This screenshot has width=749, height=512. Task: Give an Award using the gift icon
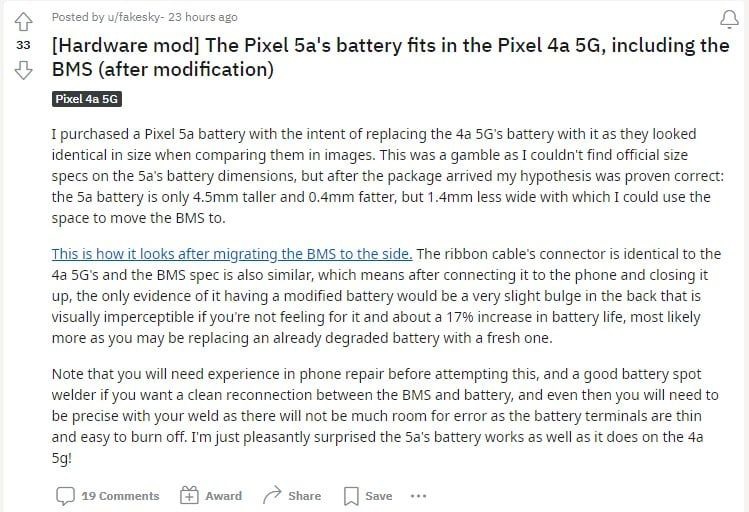point(189,495)
